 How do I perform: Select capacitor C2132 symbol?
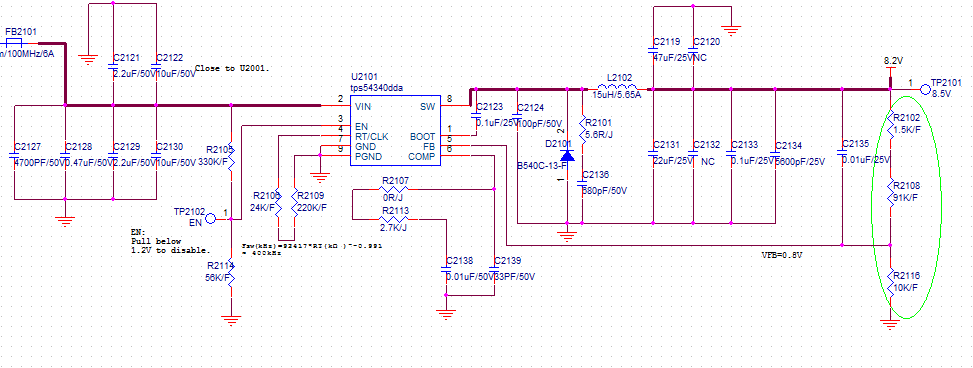(693, 153)
